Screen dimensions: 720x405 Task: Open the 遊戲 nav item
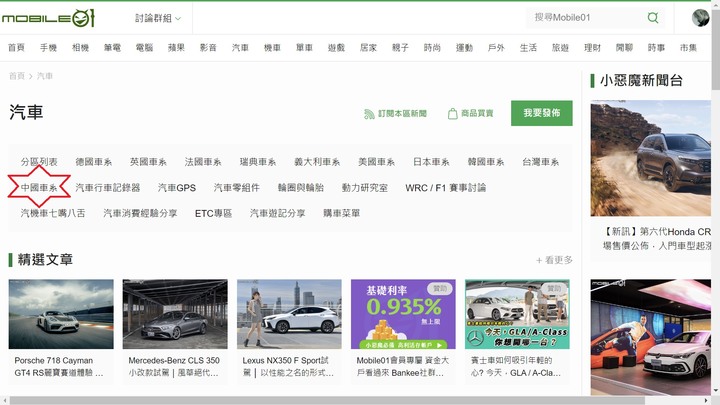point(336,48)
